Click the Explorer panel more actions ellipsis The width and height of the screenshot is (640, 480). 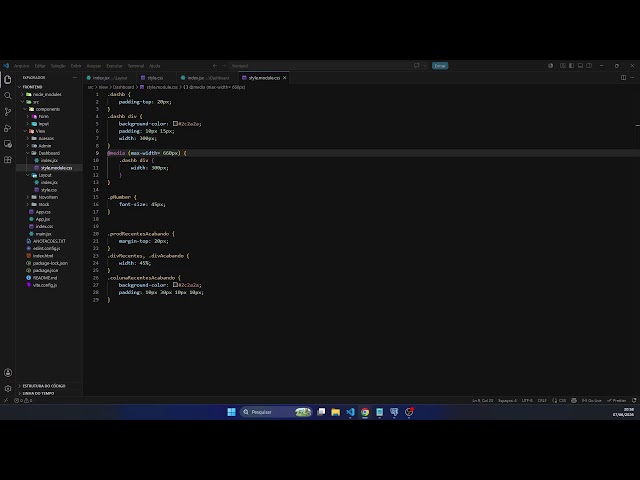pos(75,78)
